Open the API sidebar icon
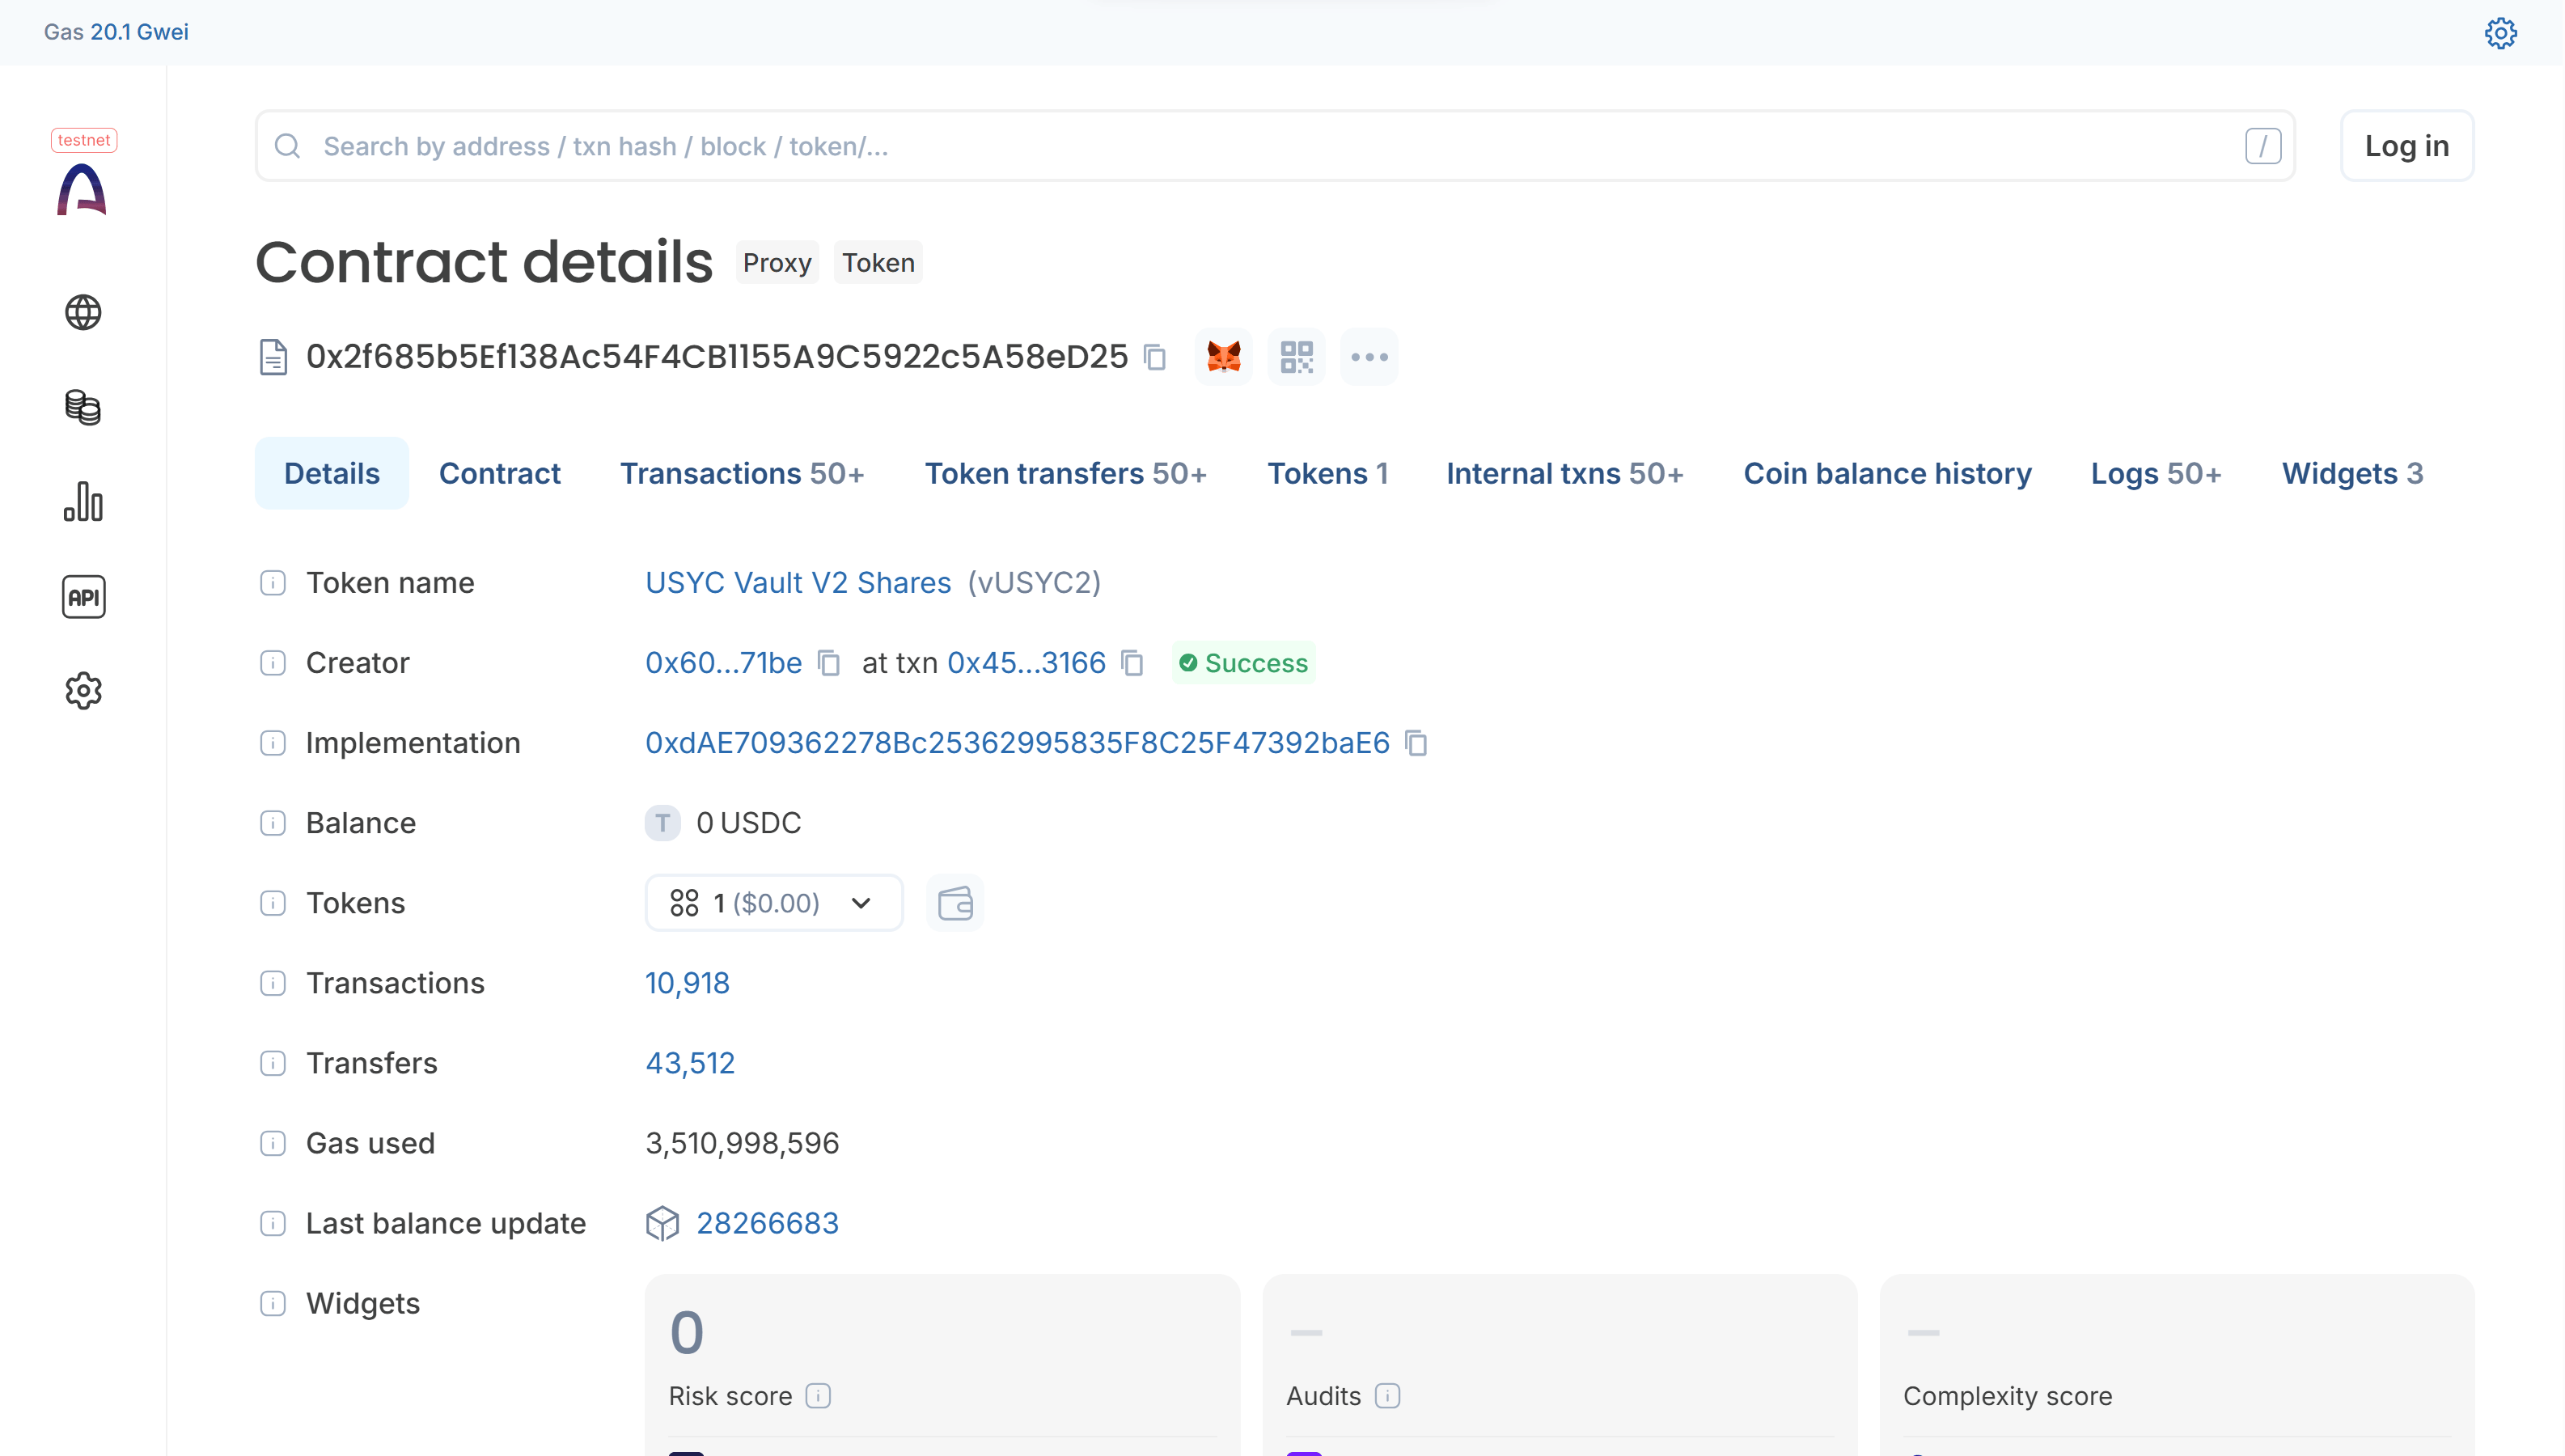The width and height of the screenshot is (2565, 1456). pyautogui.click(x=83, y=597)
